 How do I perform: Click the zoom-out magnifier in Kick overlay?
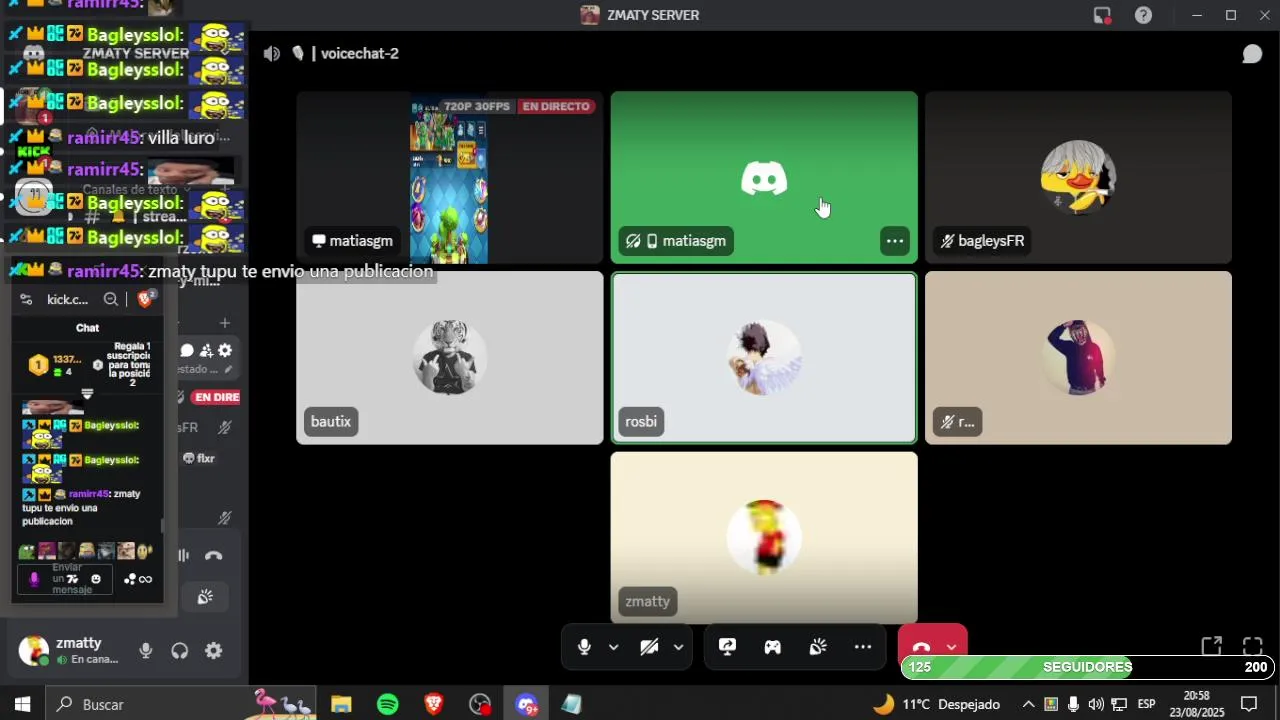111,299
